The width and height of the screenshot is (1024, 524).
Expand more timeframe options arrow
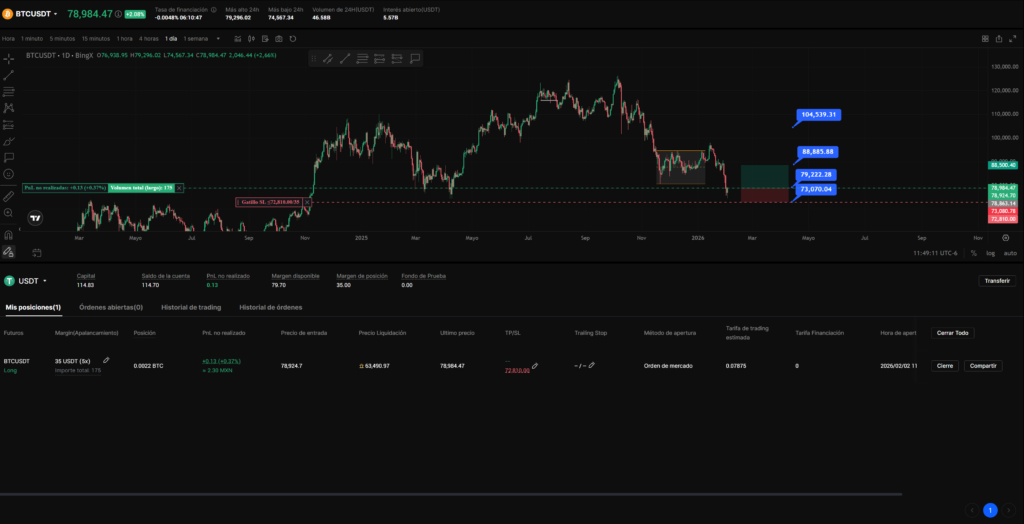click(216, 38)
